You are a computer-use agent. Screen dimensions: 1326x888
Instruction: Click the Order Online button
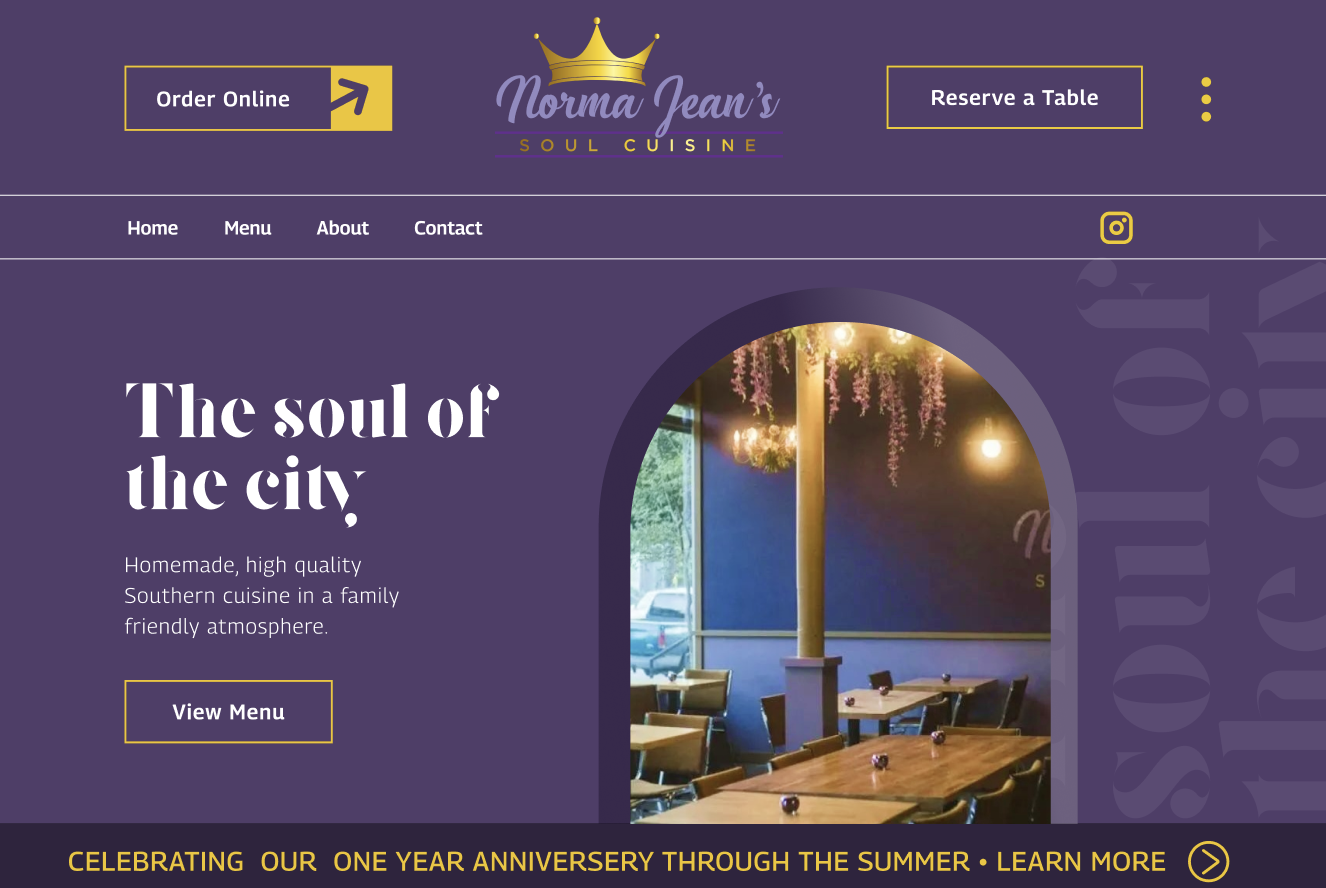click(258, 98)
